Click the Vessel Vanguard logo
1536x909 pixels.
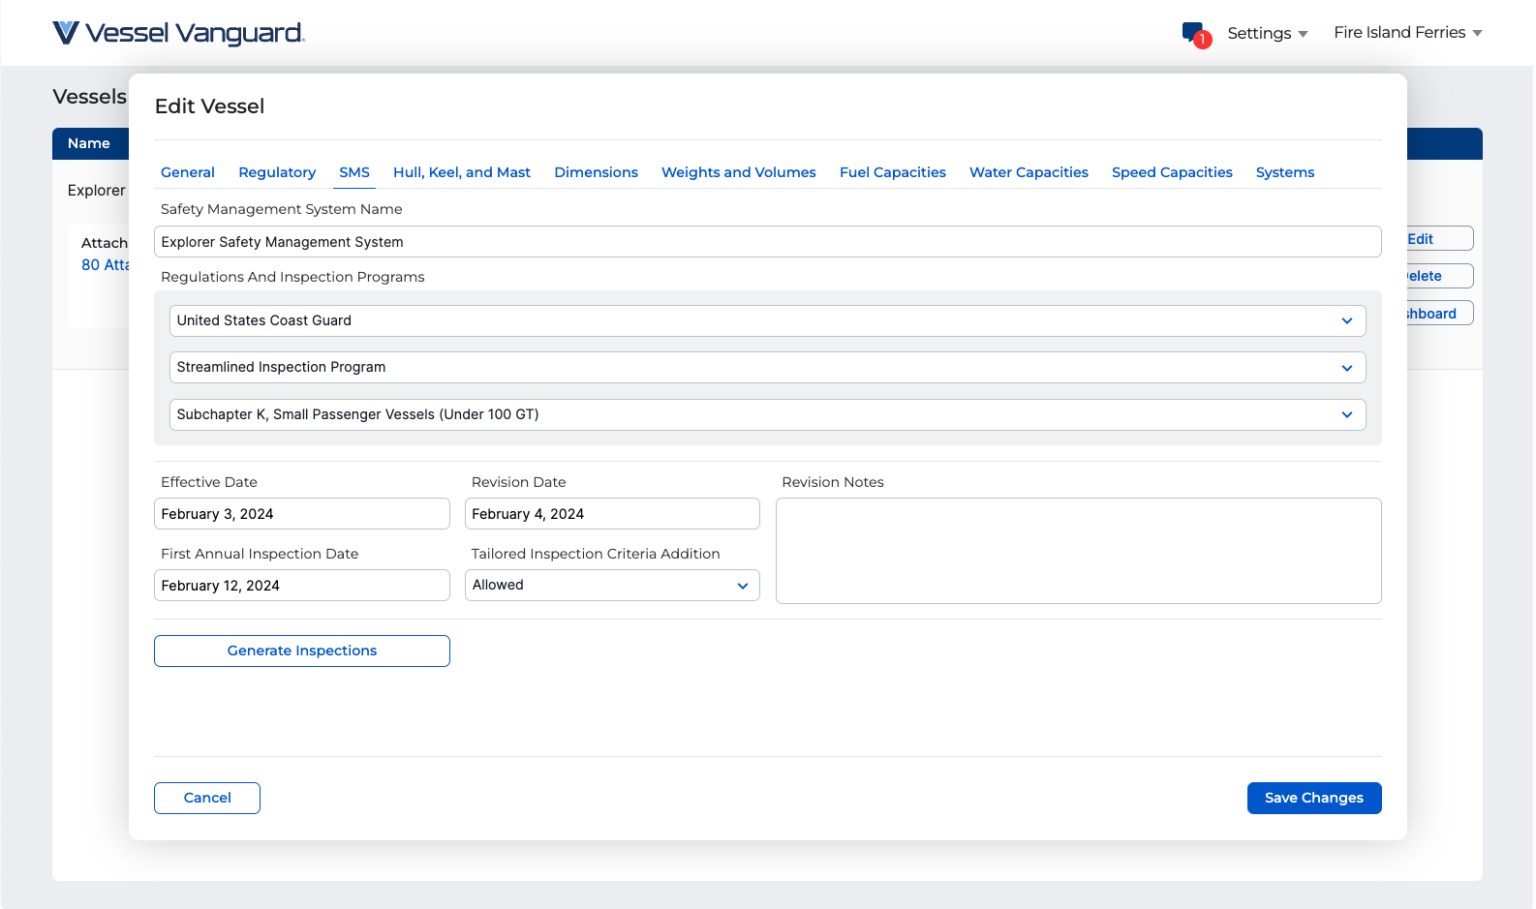(178, 33)
